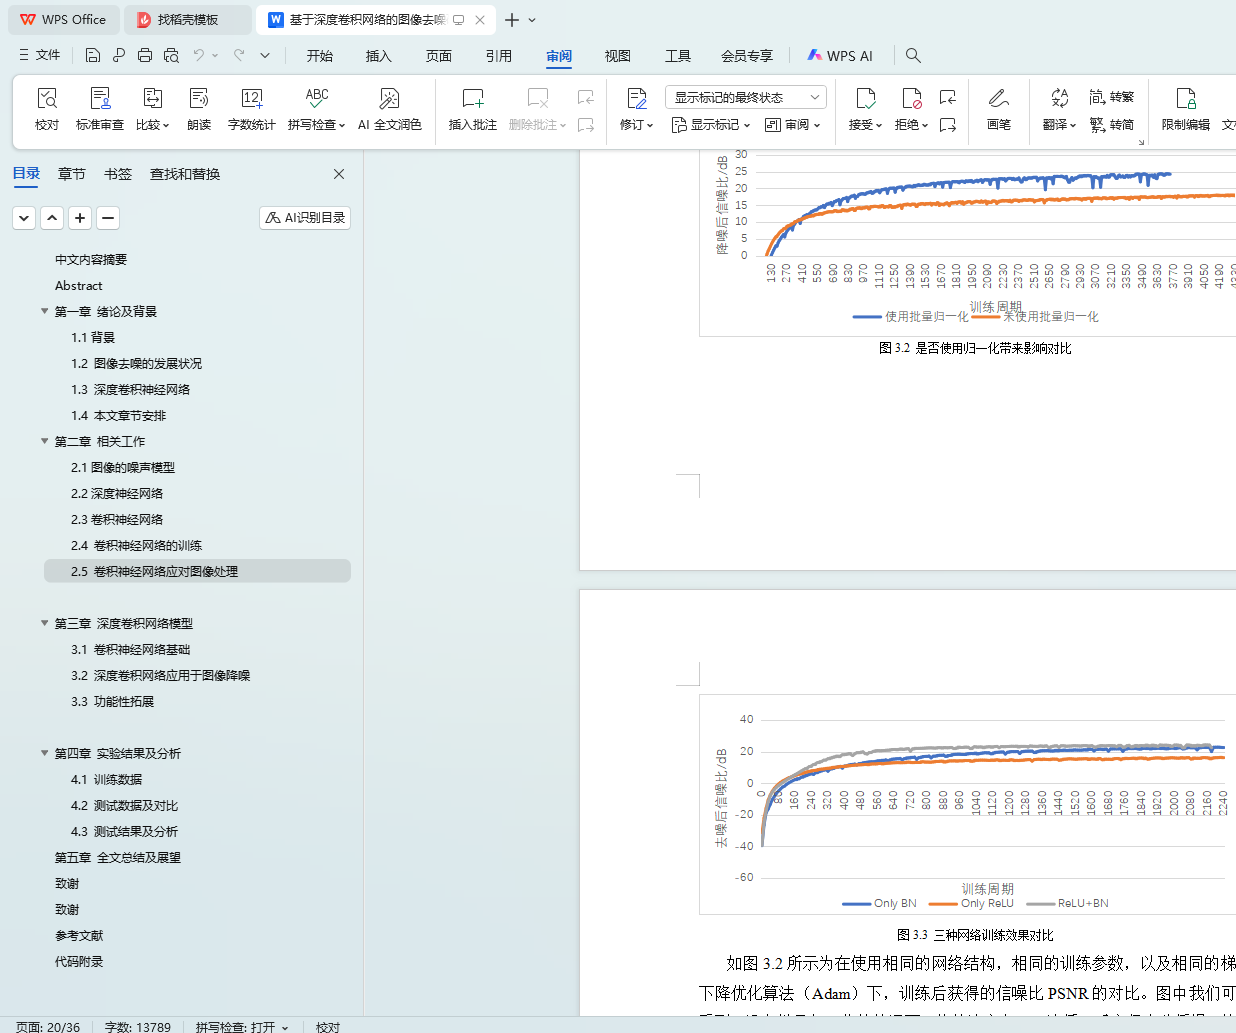Click the 朗读 read aloud icon

pos(199,98)
